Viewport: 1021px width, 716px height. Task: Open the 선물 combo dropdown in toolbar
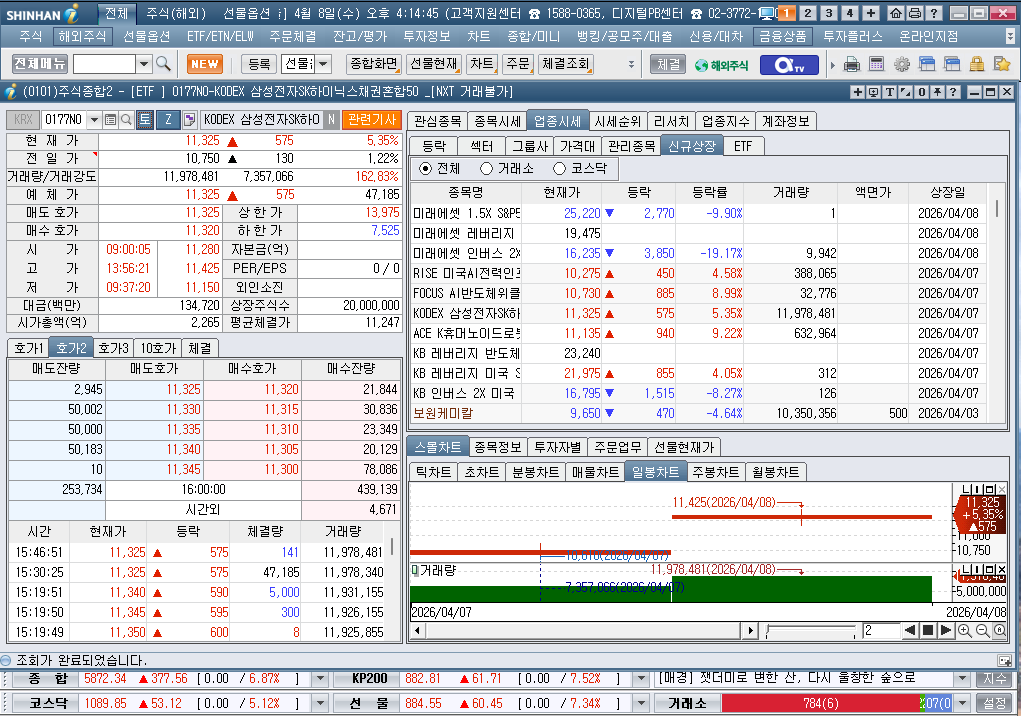click(x=323, y=64)
